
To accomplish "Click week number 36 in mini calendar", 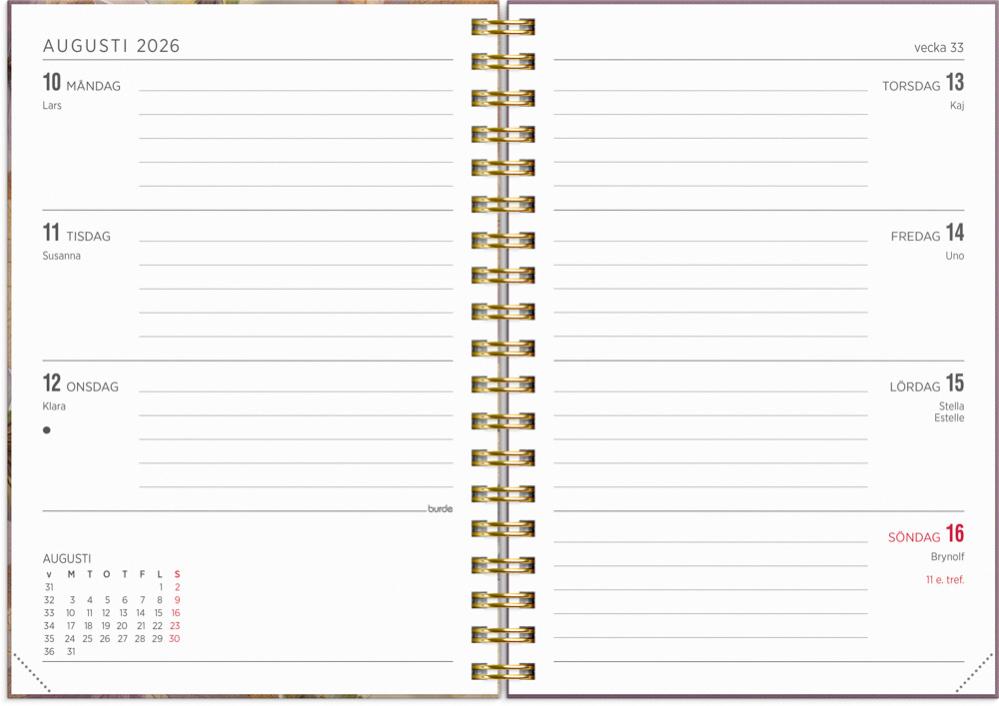I will pyautogui.click(x=49, y=652).
